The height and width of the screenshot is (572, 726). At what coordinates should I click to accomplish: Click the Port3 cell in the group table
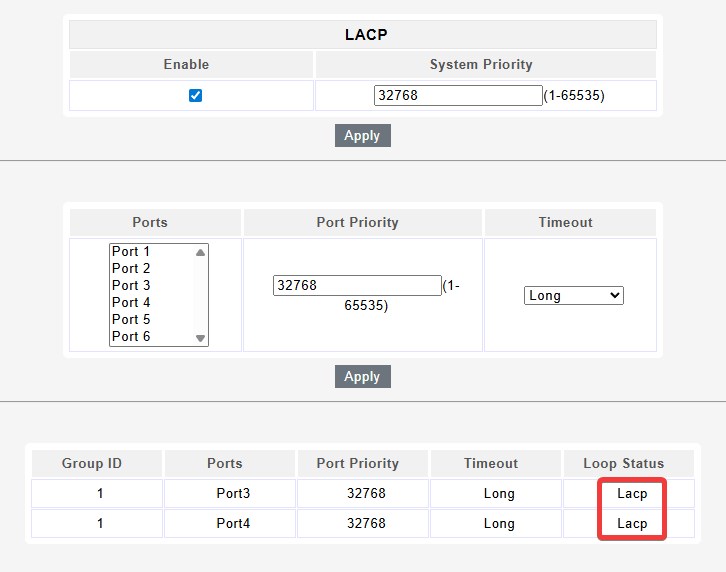pos(230,494)
